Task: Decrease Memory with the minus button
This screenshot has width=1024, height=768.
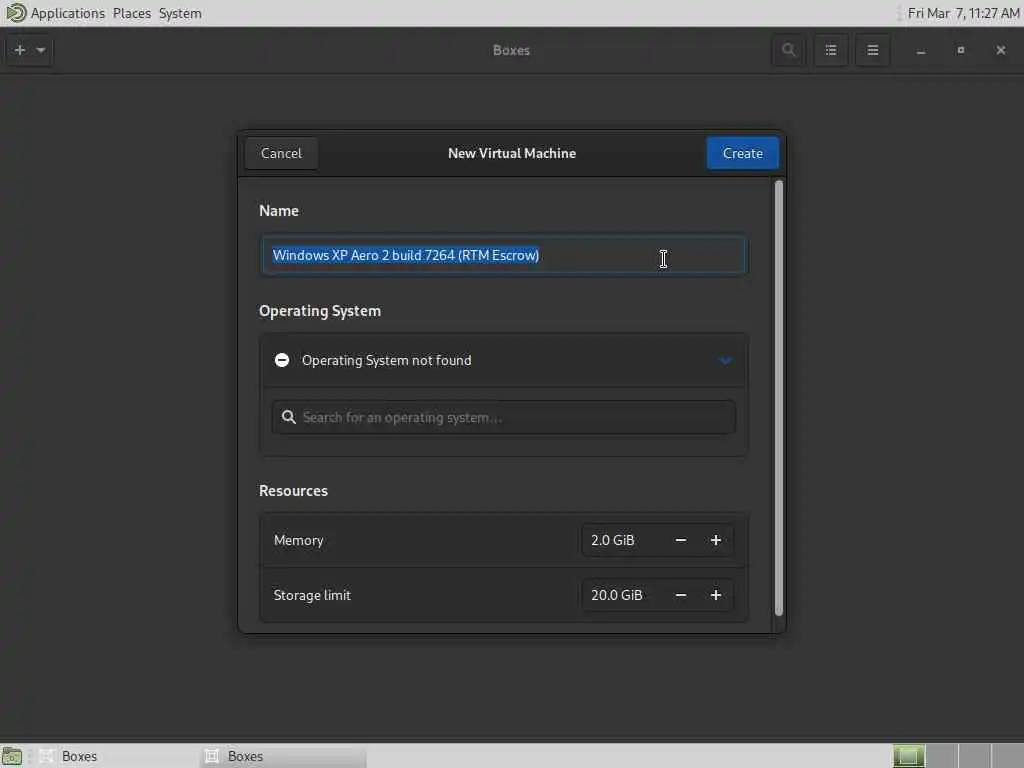Action: [680, 540]
